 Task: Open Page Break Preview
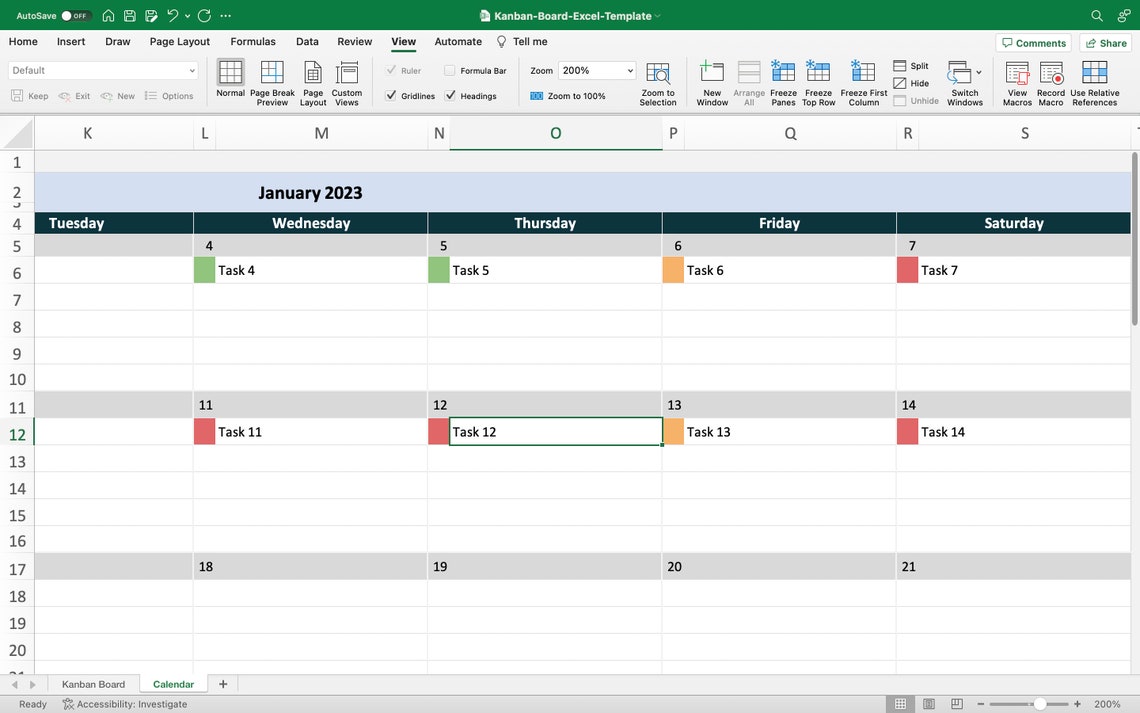(x=272, y=83)
